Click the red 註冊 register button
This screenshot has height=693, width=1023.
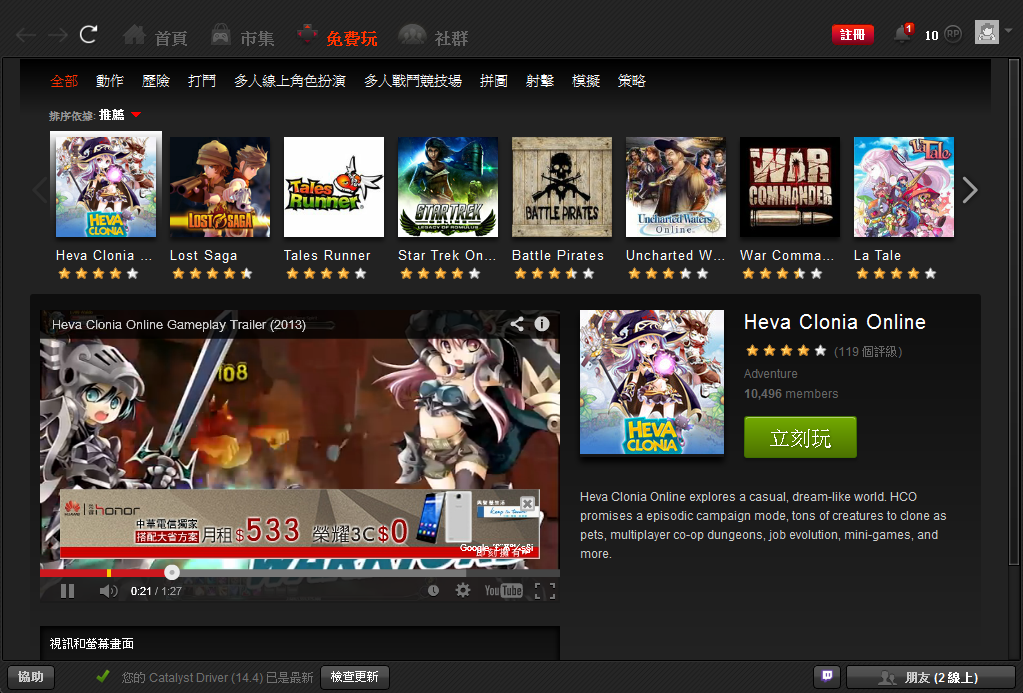852,35
